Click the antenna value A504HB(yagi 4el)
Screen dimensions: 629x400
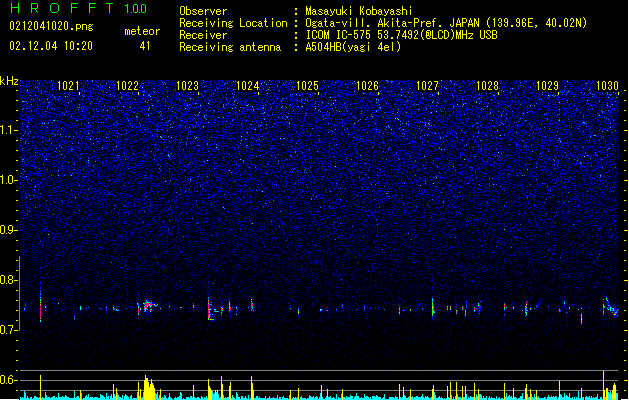pos(353,47)
